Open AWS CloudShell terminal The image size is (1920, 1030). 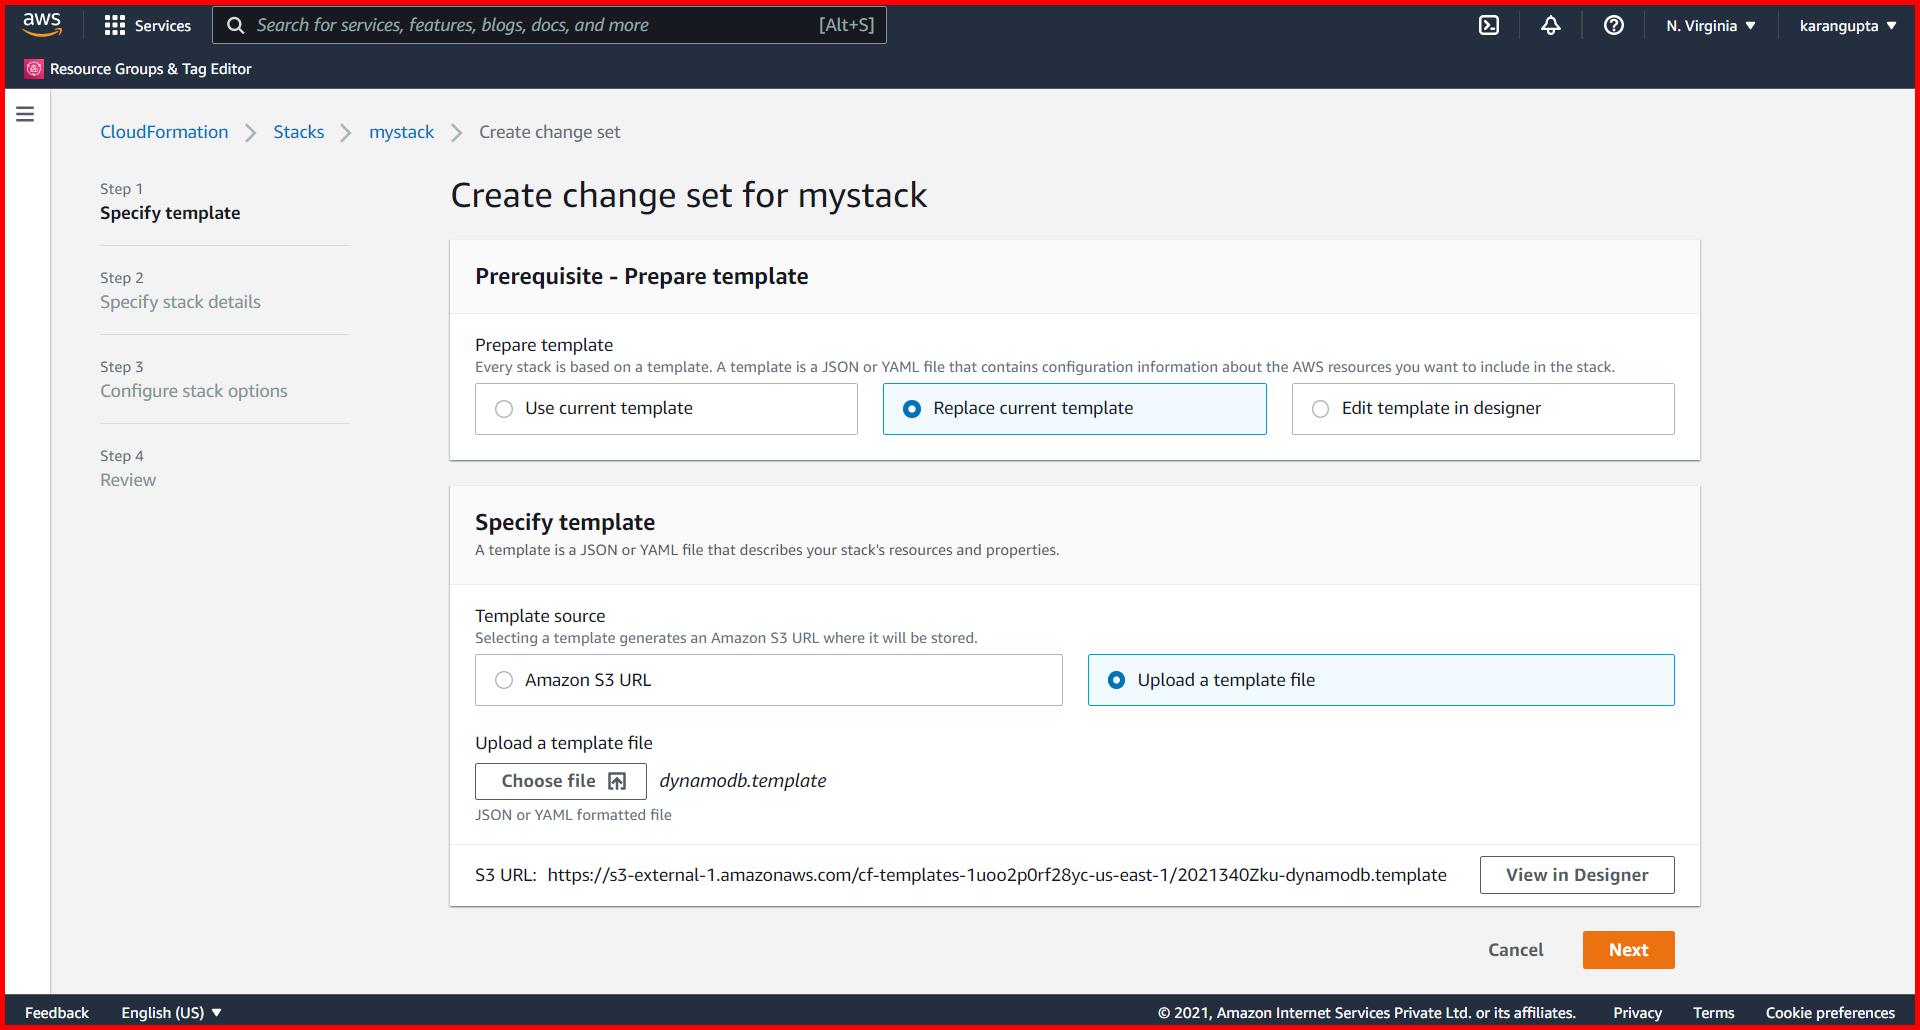click(x=1489, y=25)
